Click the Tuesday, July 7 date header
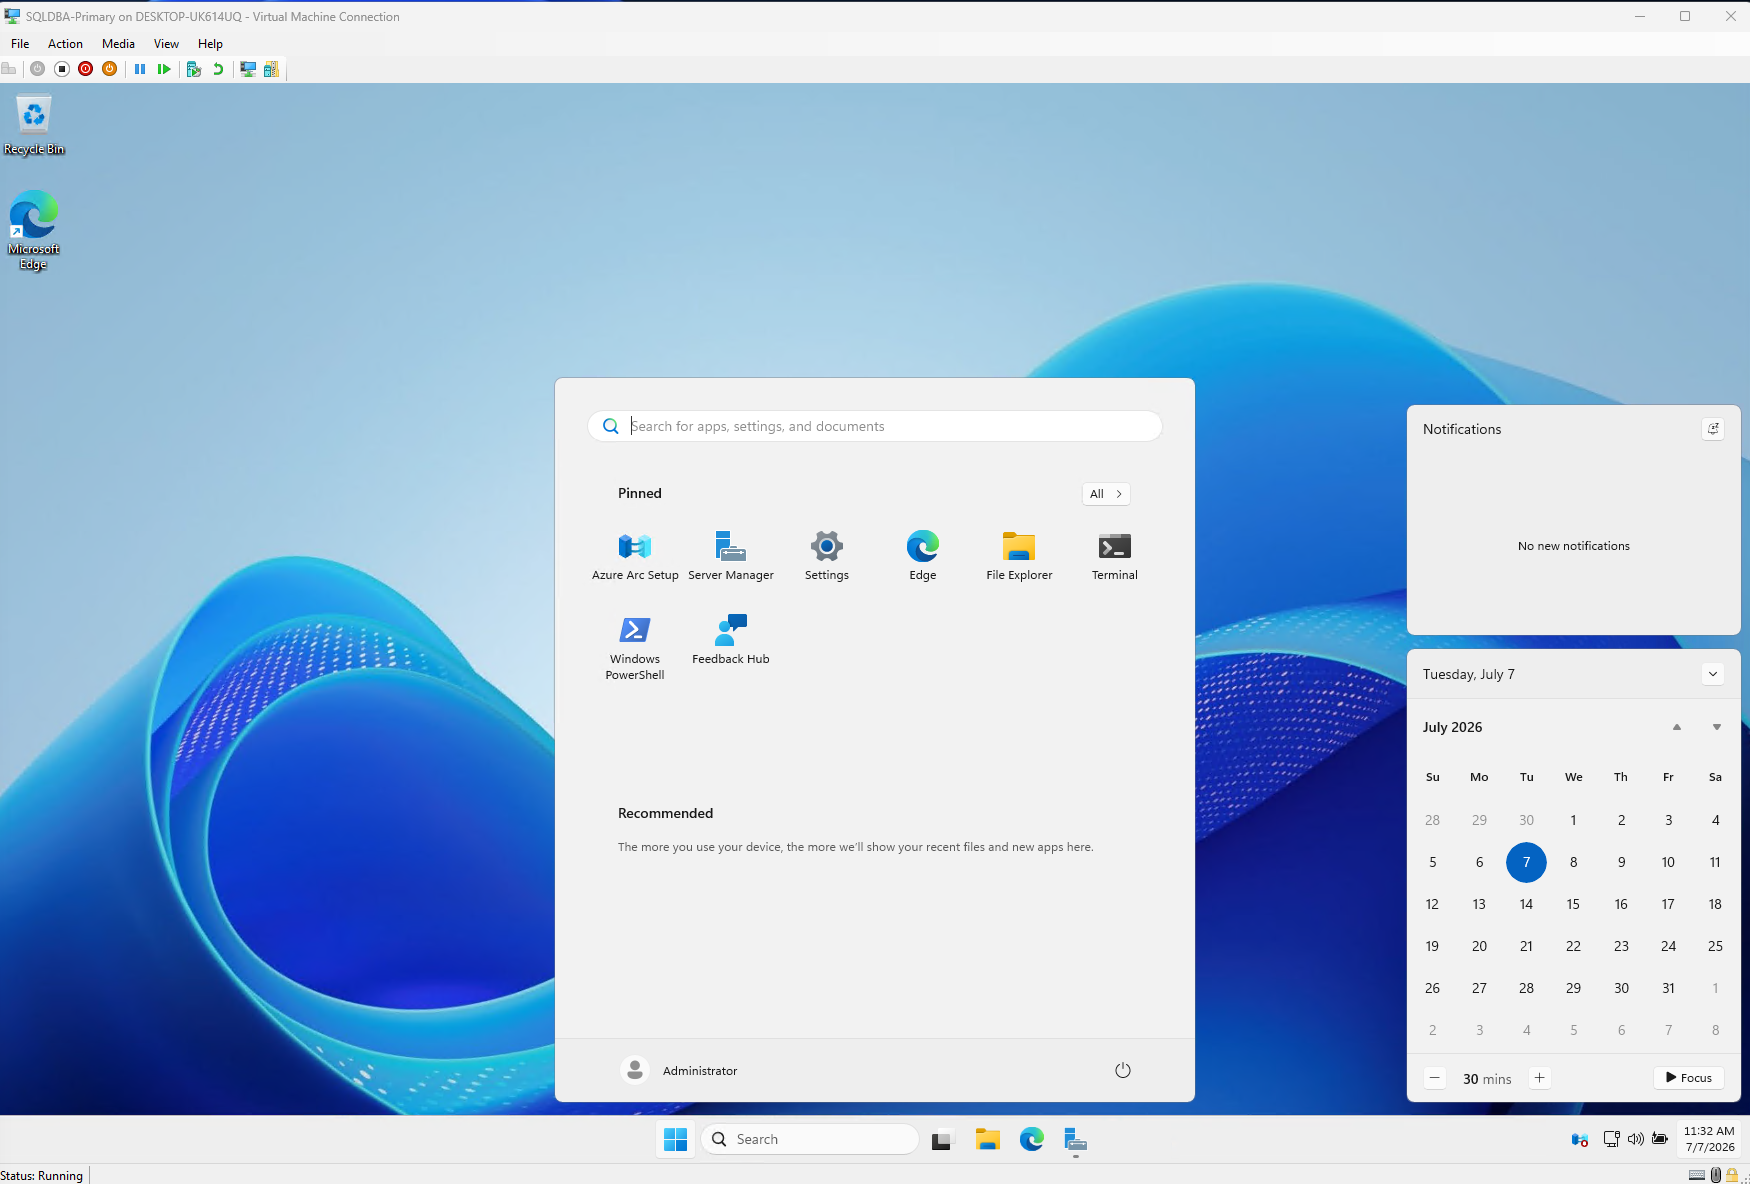 [x=1469, y=674]
